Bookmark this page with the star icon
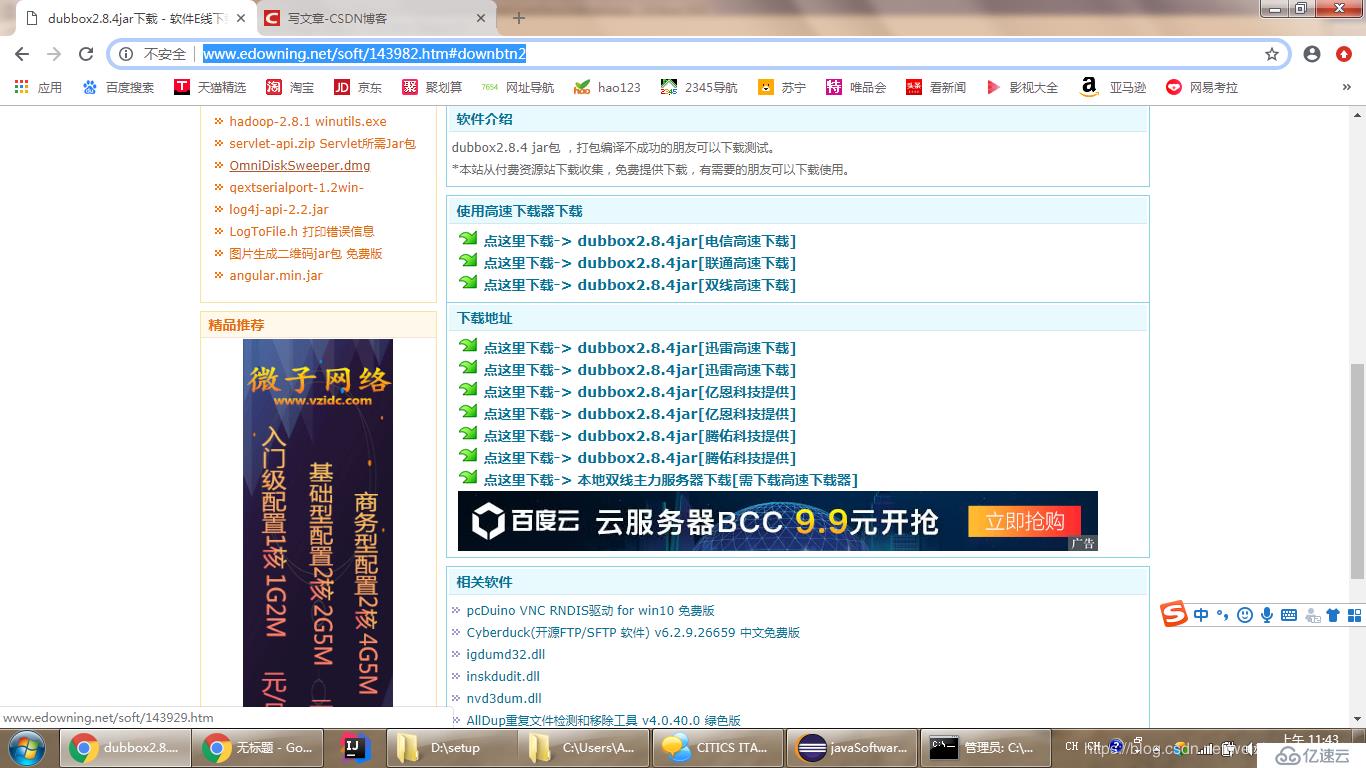The height and width of the screenshot is (768, 1366). click(x=1272, y=54)
